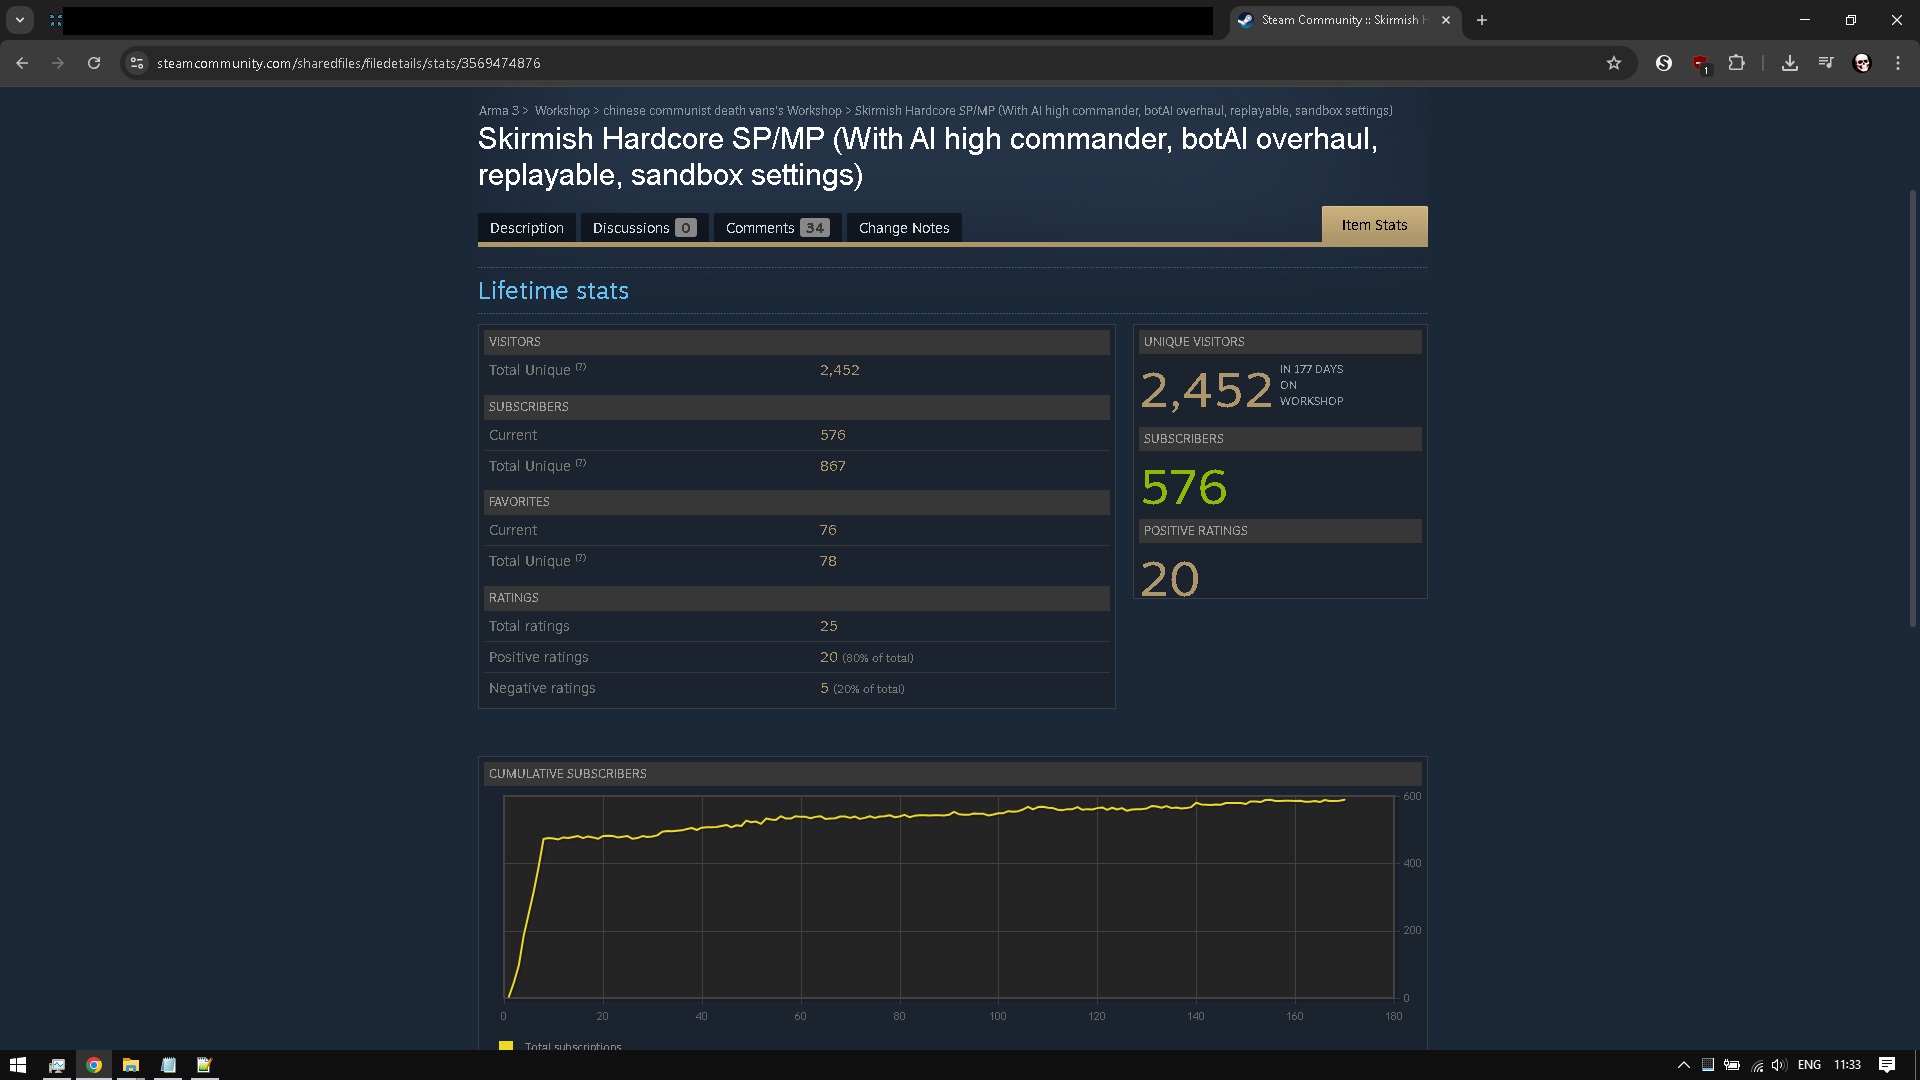
Task: Reload the page with the refresh icon
Action: point(94,63)
